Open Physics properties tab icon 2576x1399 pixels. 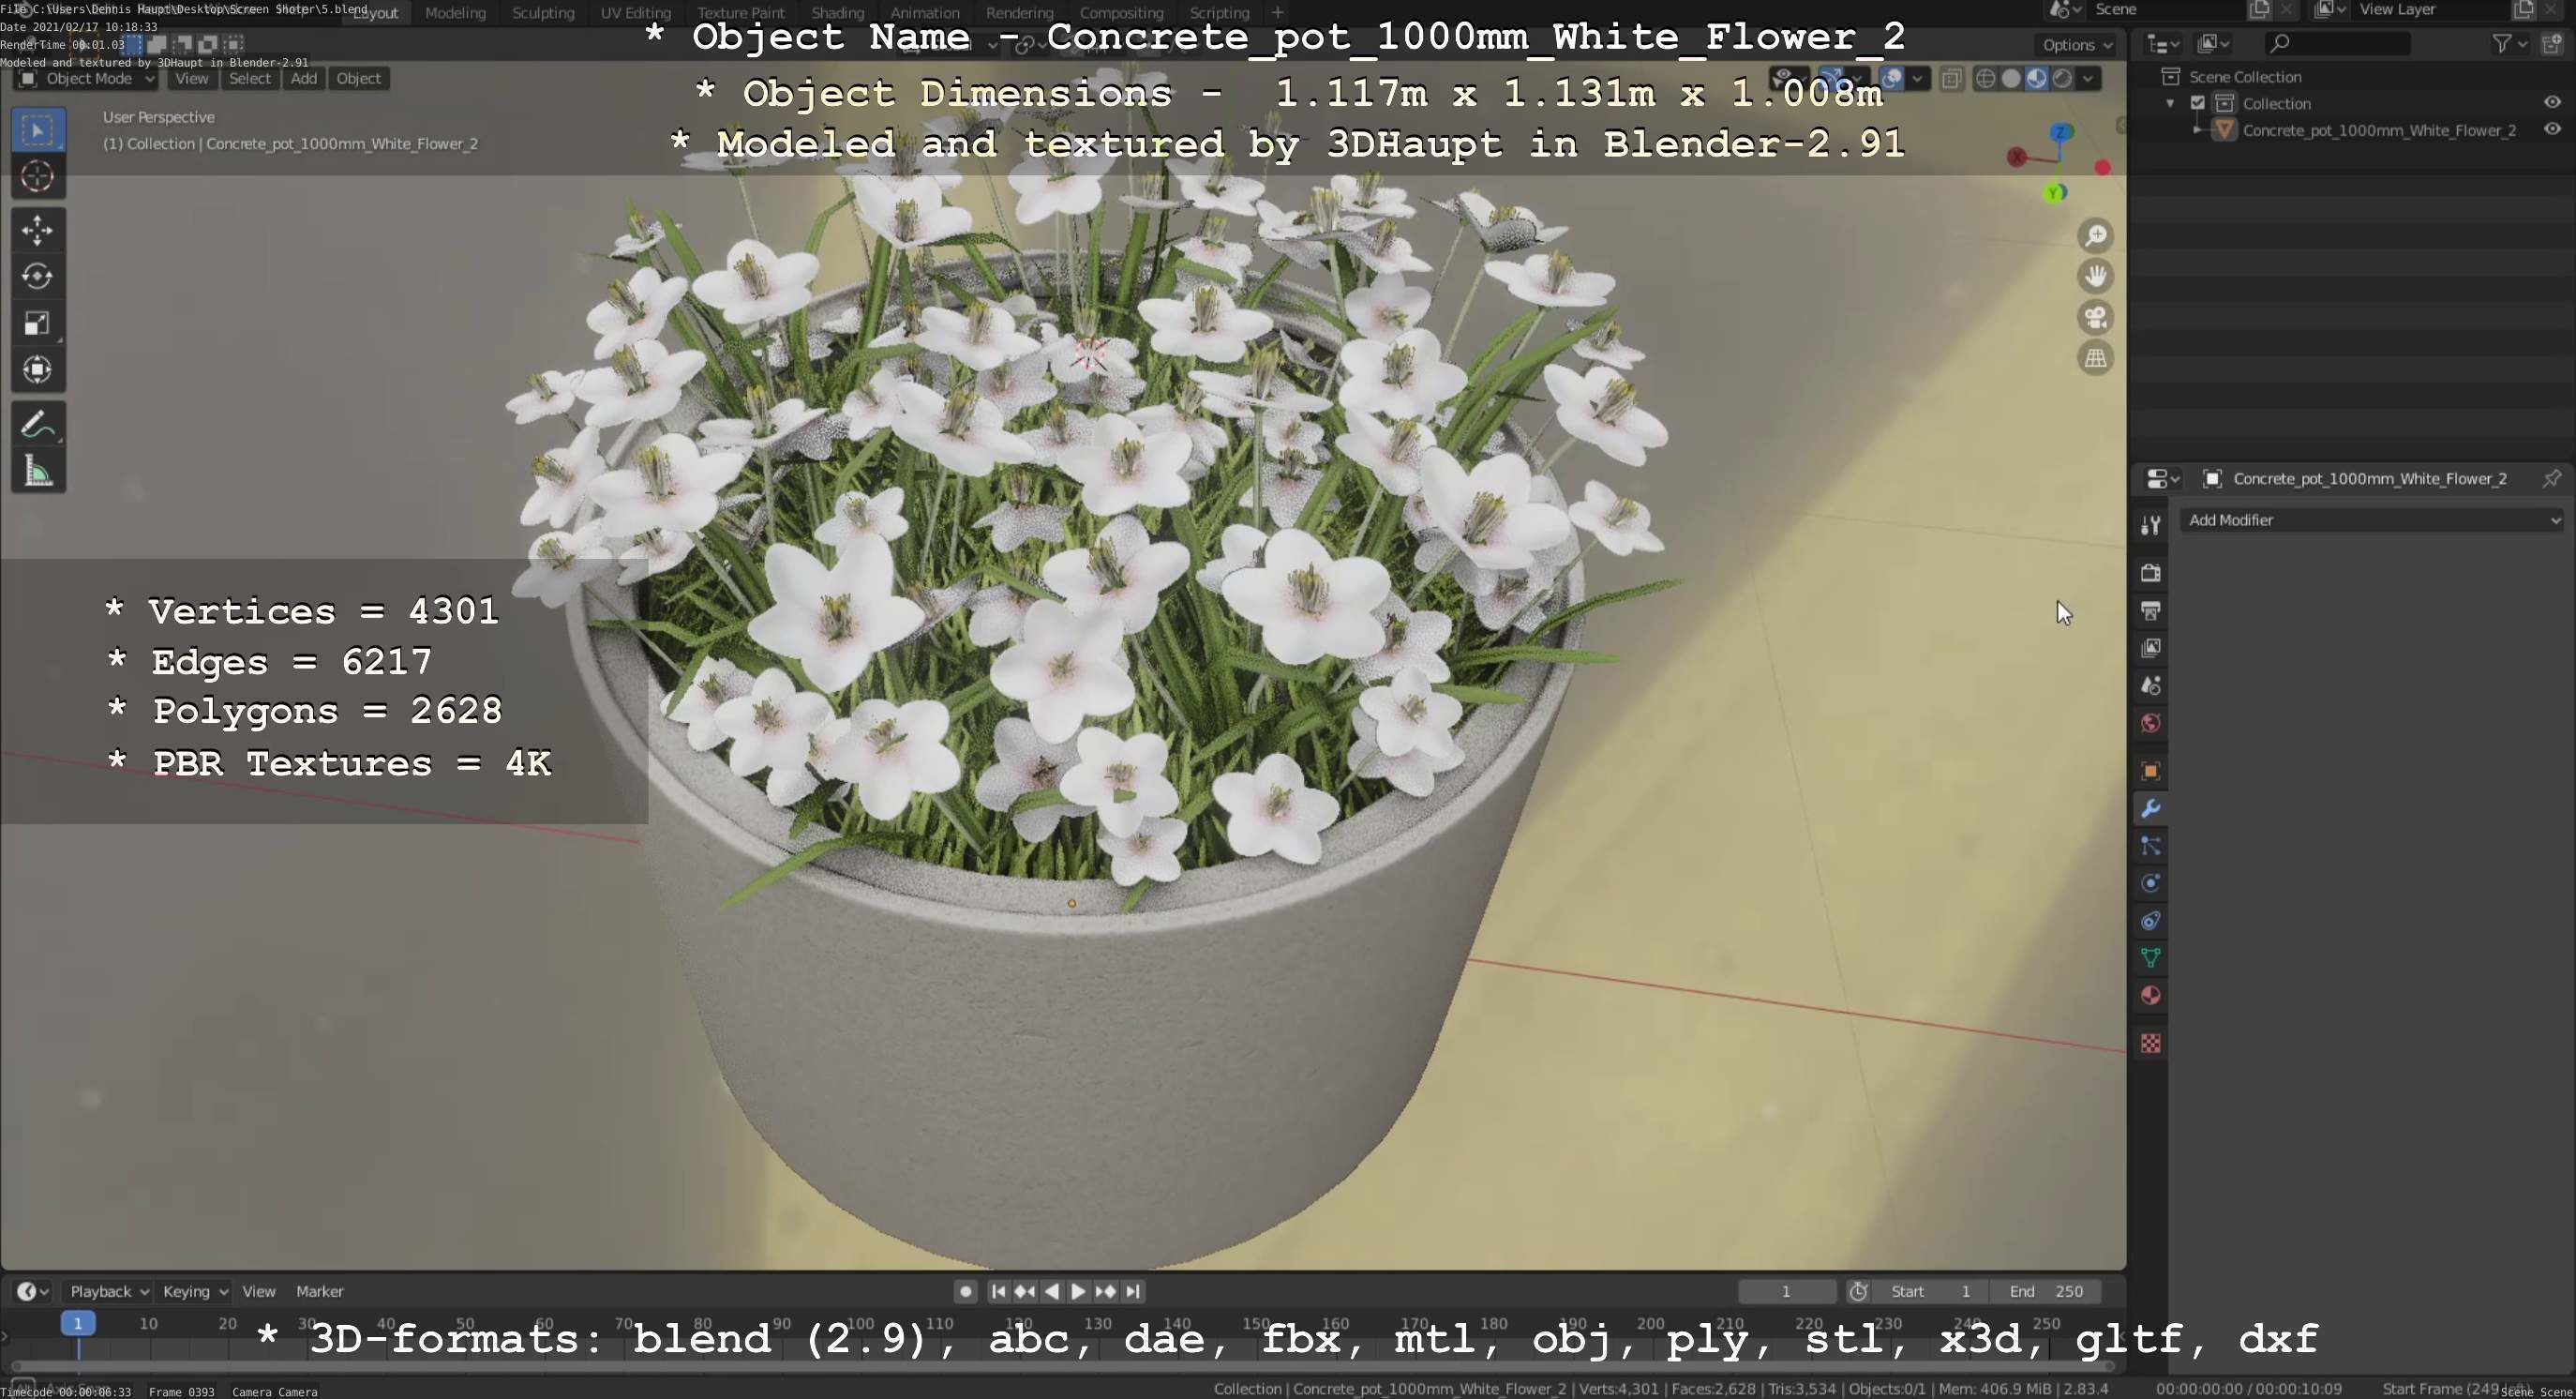coord(2150,883)
